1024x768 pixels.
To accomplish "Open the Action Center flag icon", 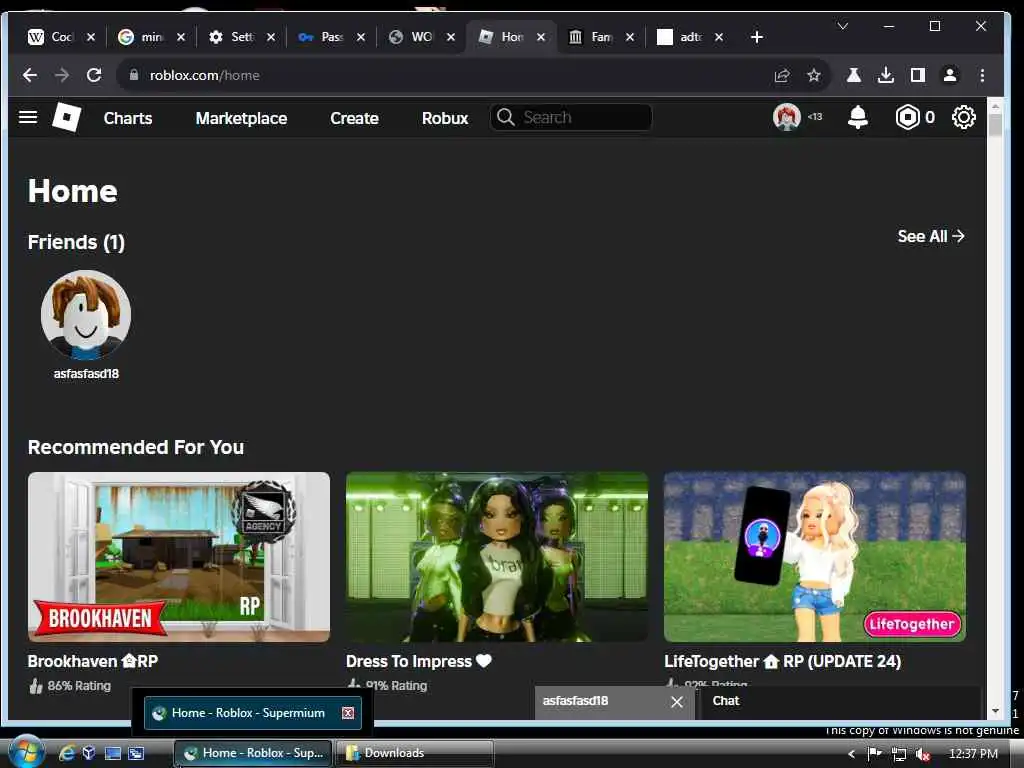I will tap(874, 754).
